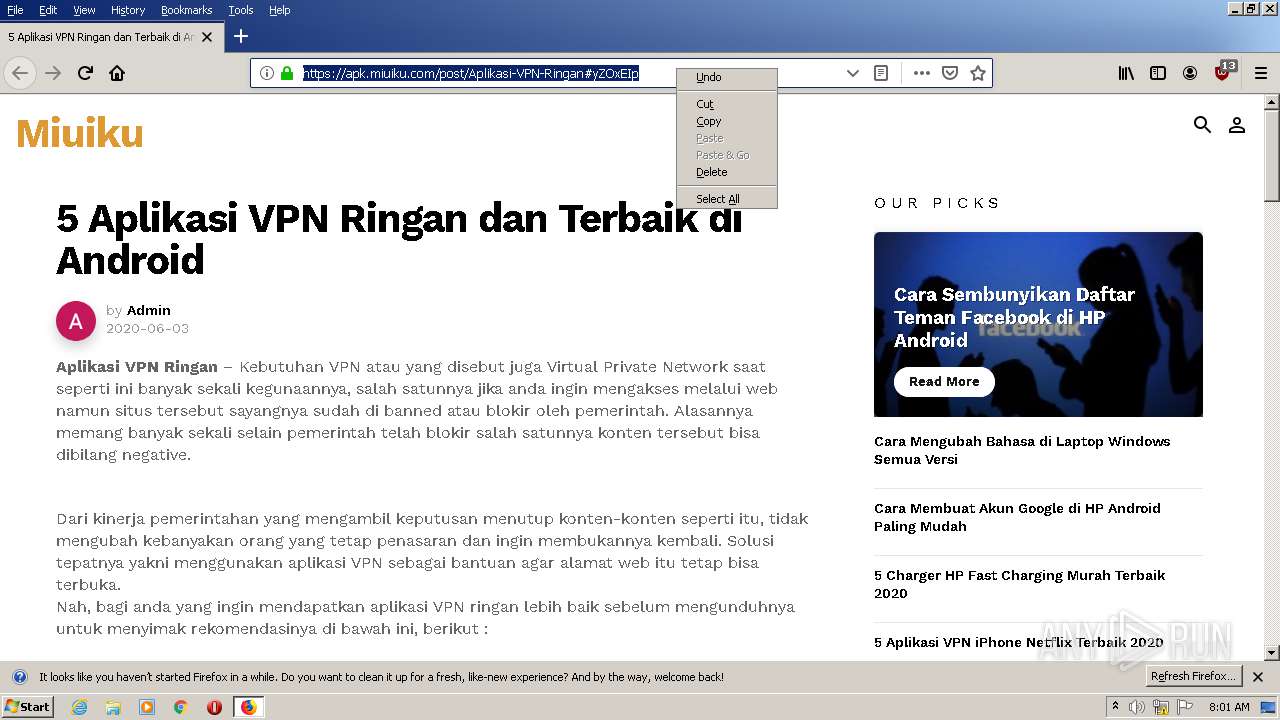Click the selected URL in address bar
The width and height of the screenshot is (1280, 720).
[x=471, y=73]
